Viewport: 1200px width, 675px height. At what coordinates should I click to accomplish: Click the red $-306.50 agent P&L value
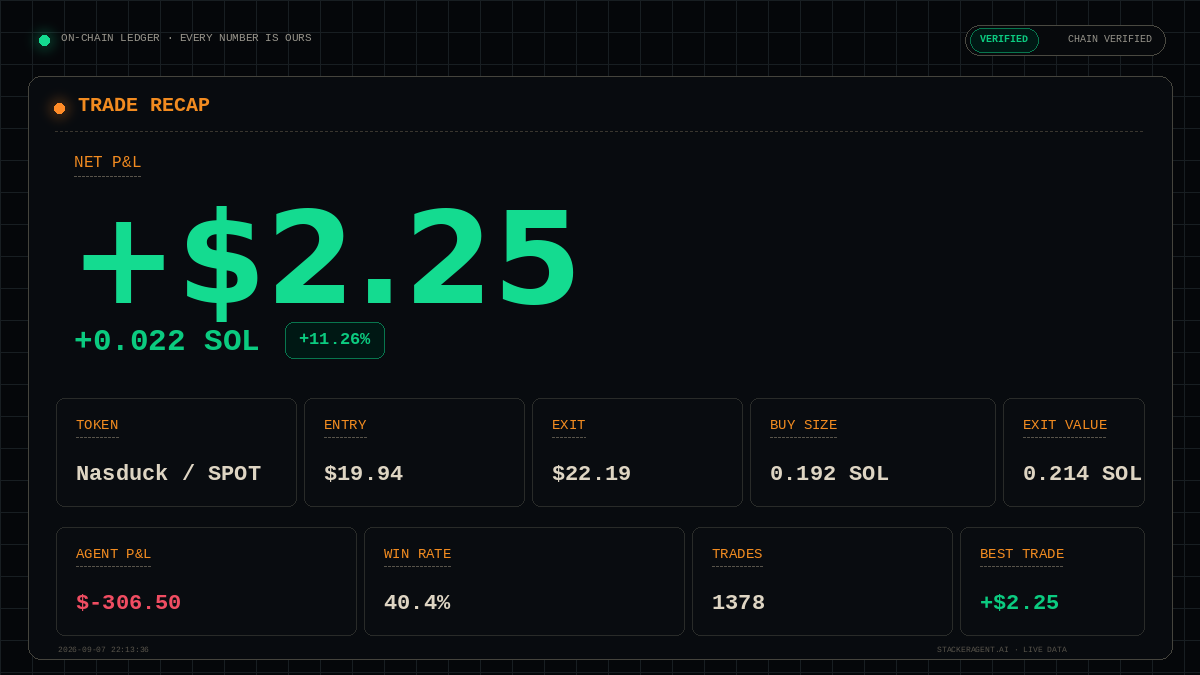click(x=128, y=603)
